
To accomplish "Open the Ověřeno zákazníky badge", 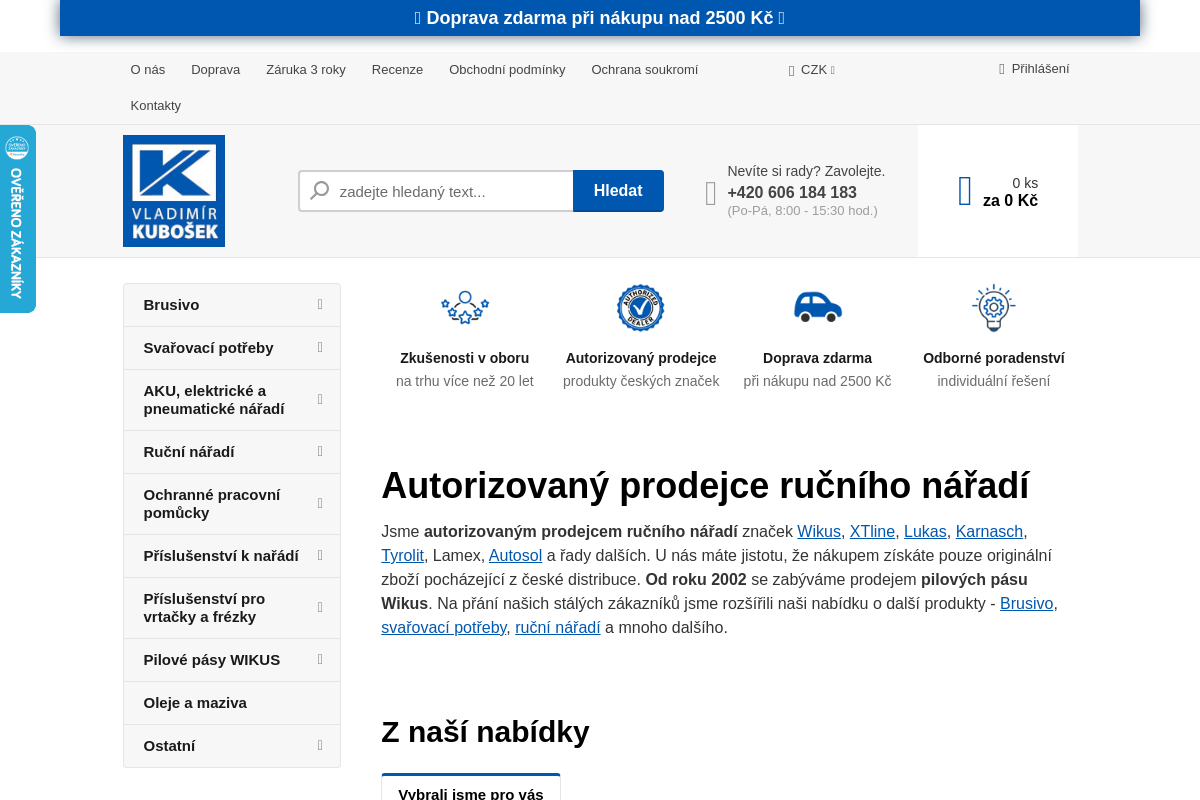I will pos(17,218).
